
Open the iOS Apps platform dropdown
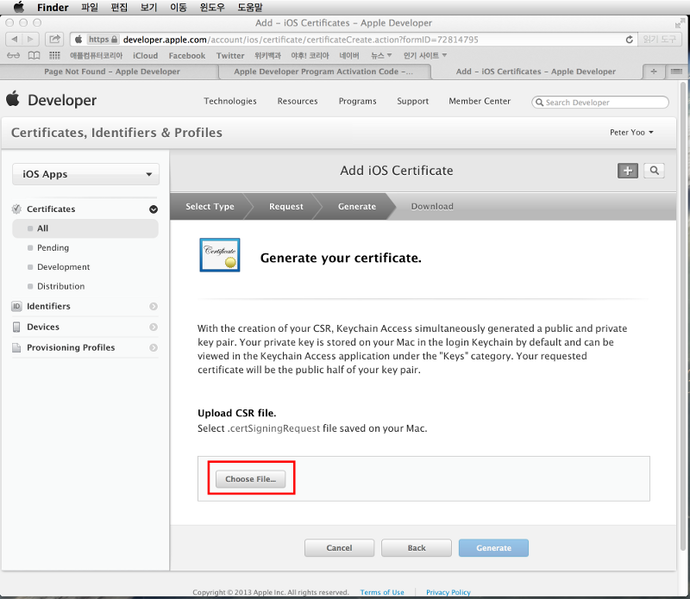85,174
